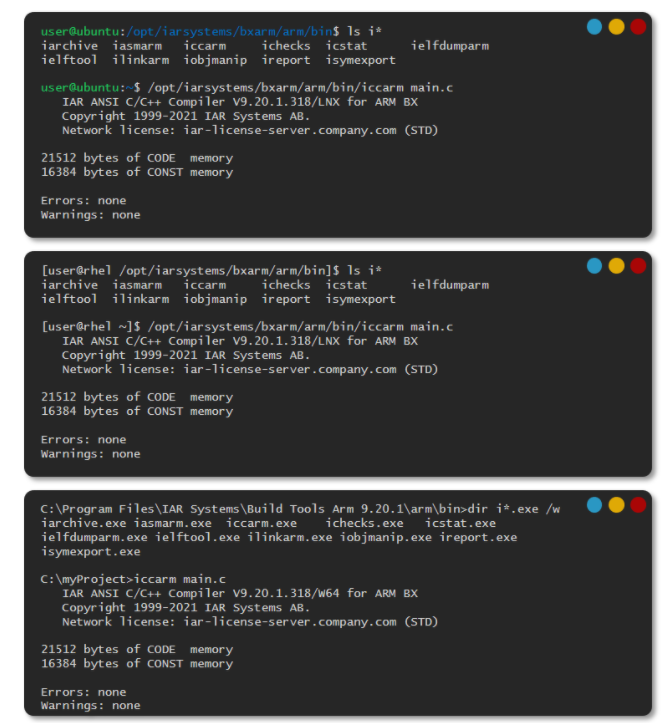Click the blue dot on RHEL terminal
Image resolution: width=672 pixels, height=723 pixels.
[x=594, y=266]
